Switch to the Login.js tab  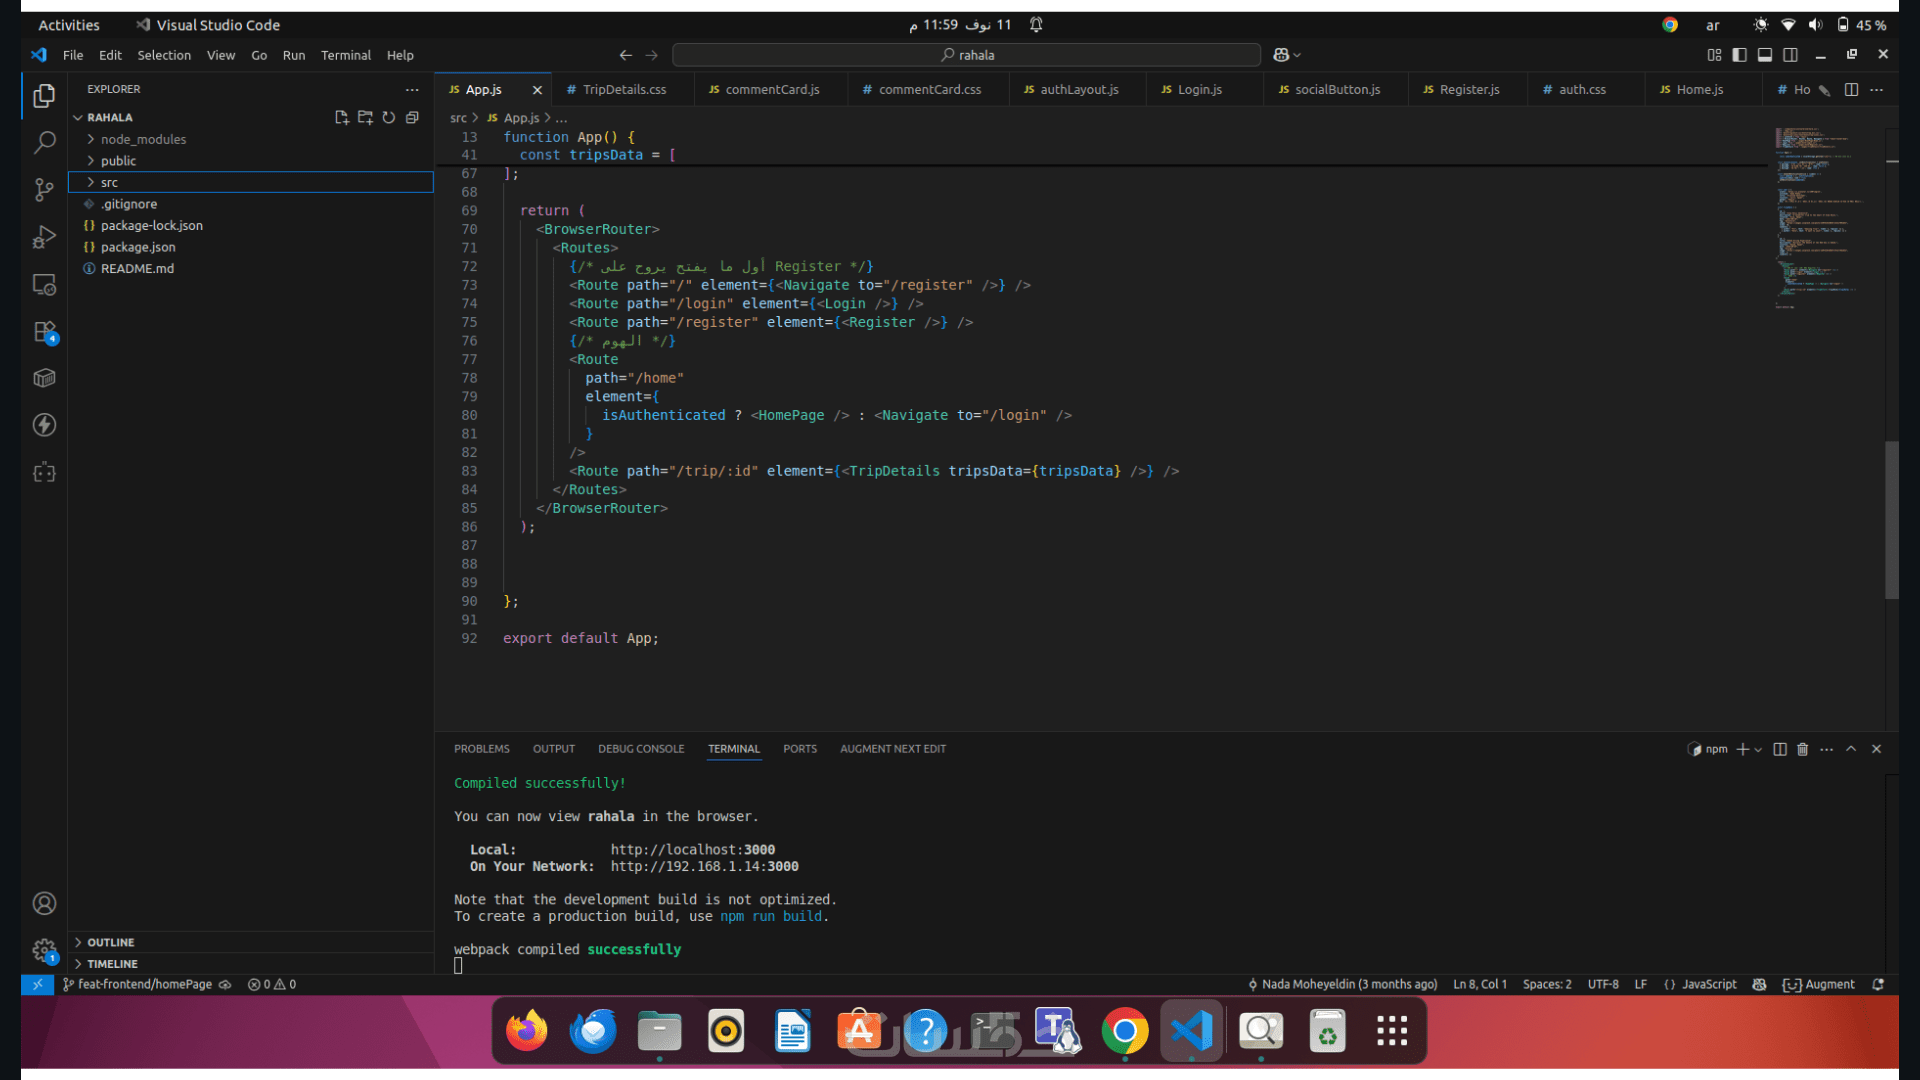tap(1198, 90)
